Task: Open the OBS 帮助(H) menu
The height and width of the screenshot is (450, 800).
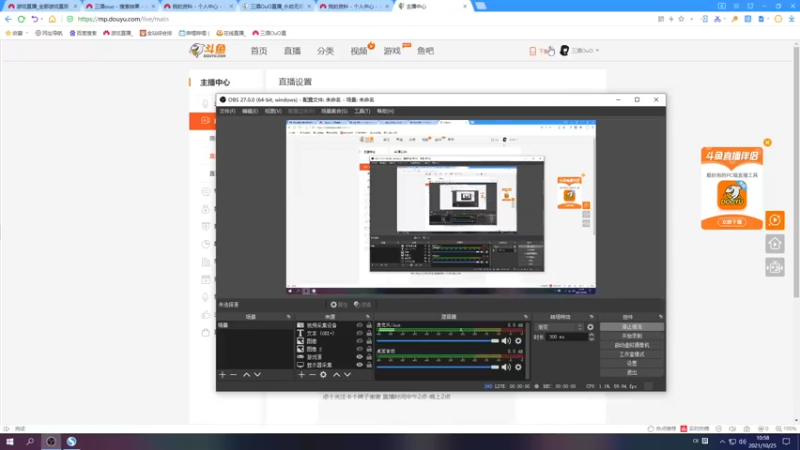Action: tap(385, 111)
